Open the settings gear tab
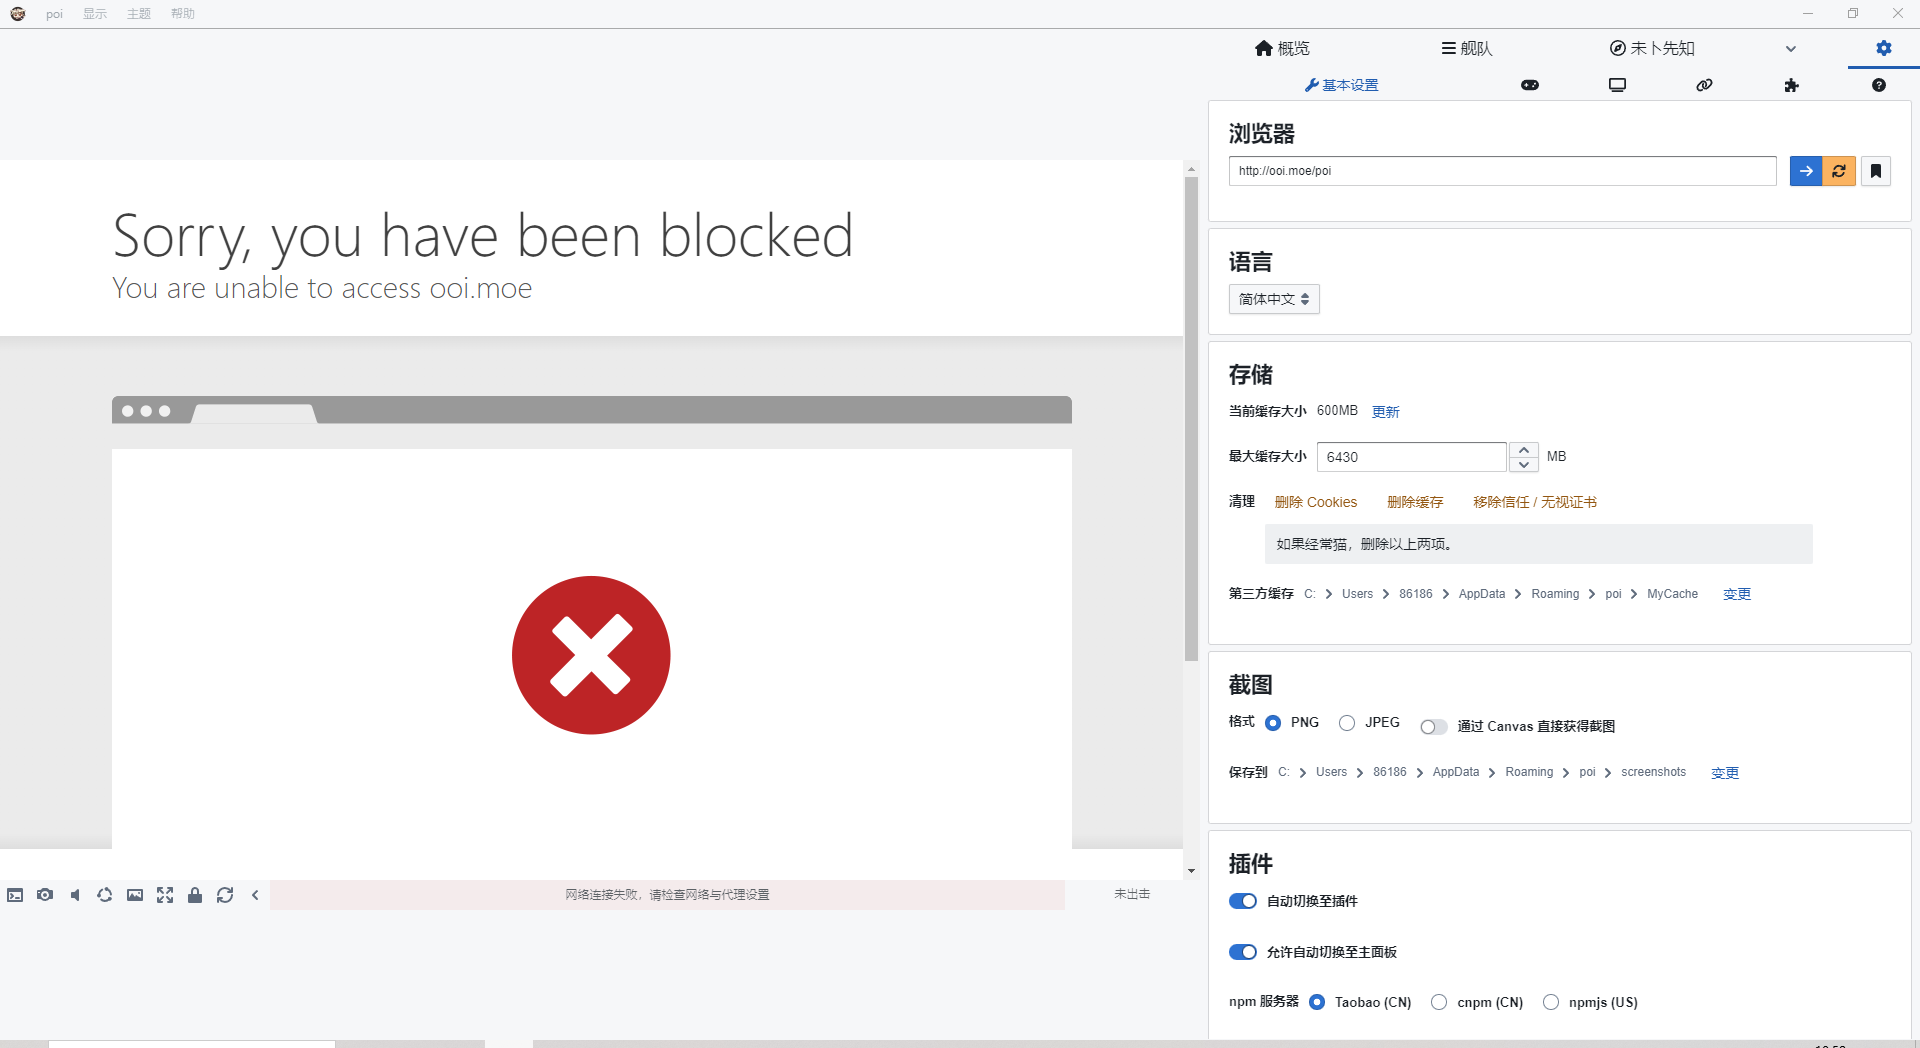 pyautogui.click(x=1884, y=48)
